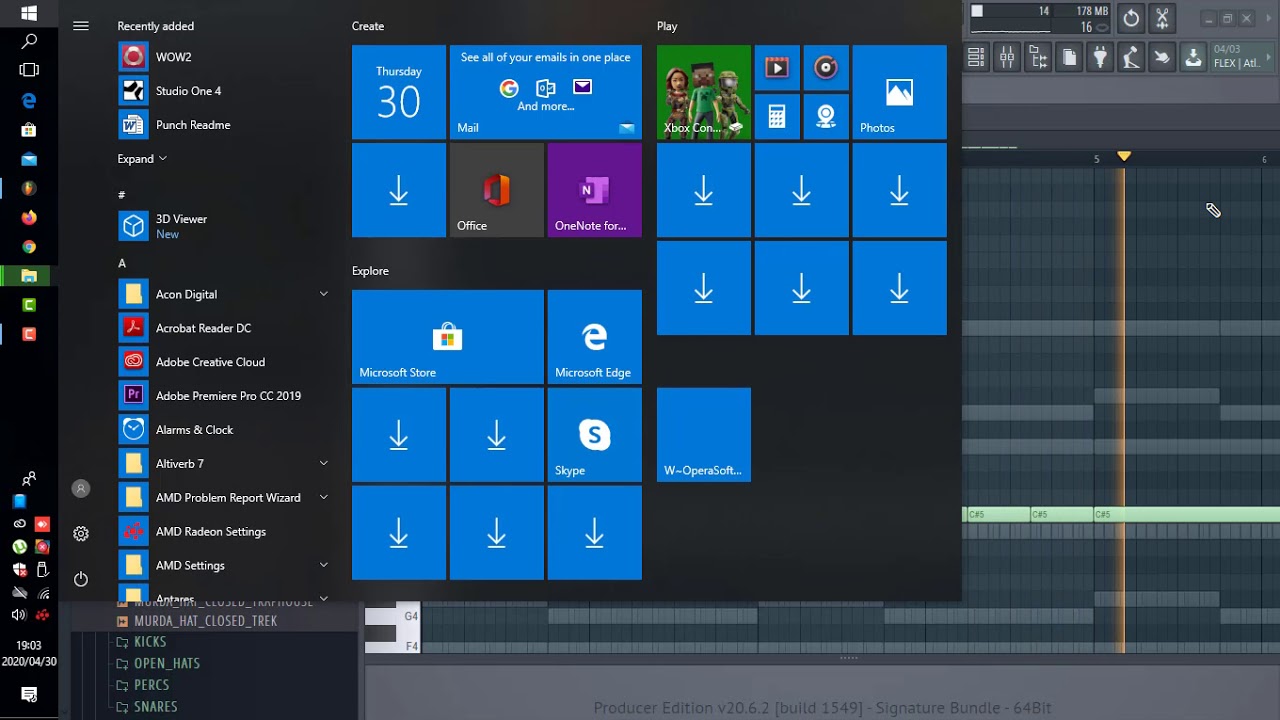
Task: Expand the Start menu hamburger navigation
Action: (81, 26)
